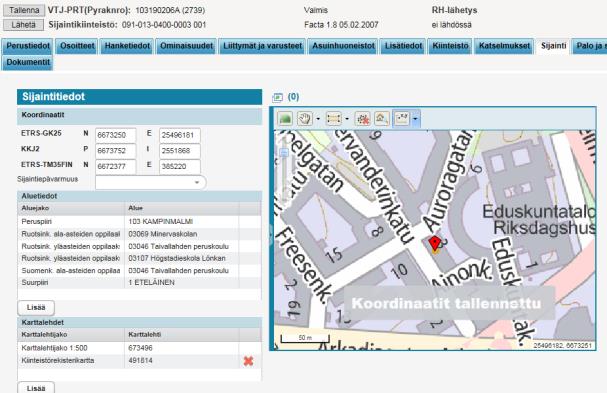Open the Katselmukset tab
The height and width of the screenshot is (393, 607).
[x=504, y=46]
